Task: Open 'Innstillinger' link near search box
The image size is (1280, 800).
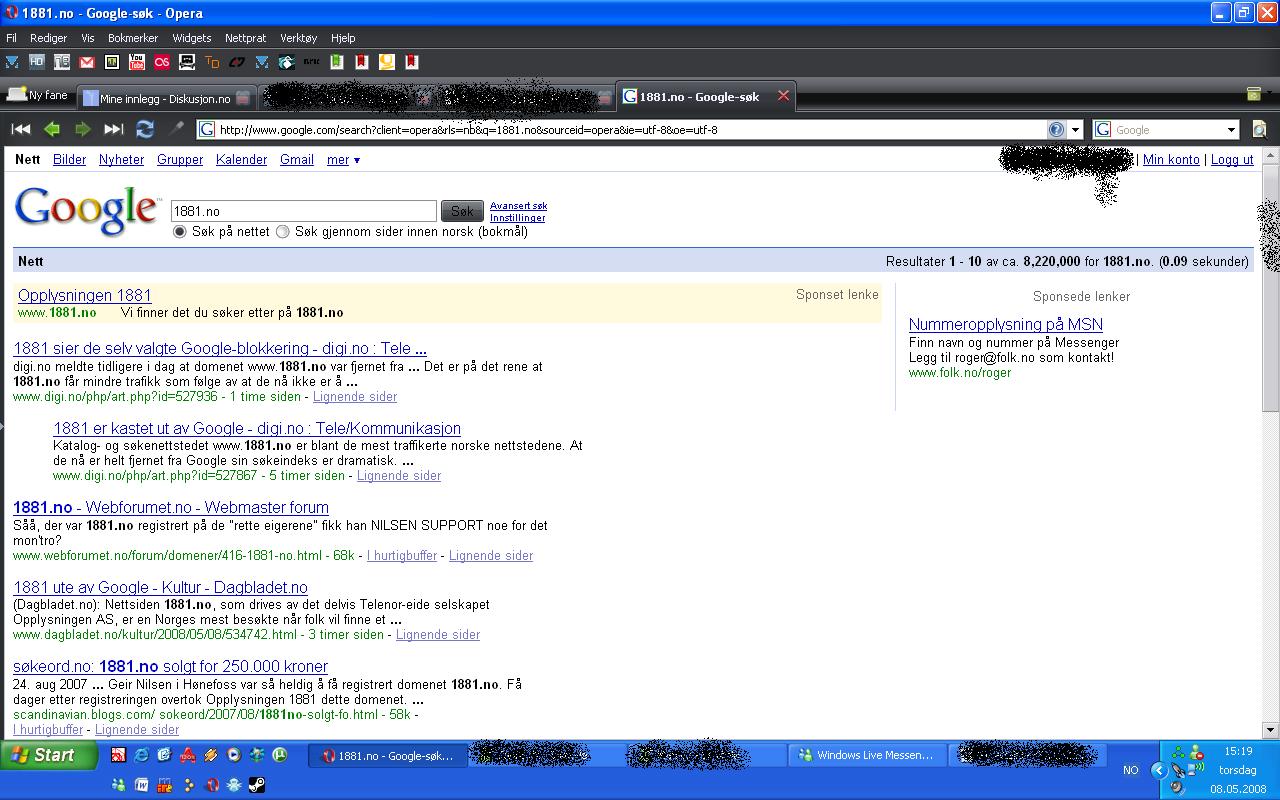Action: (x=517, y=218)
